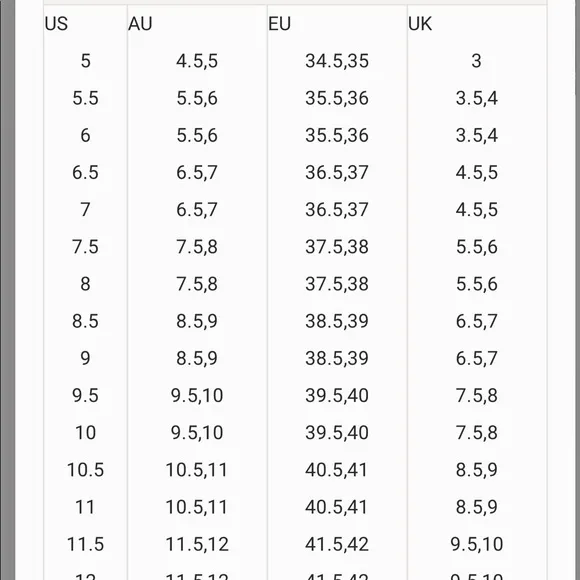This screenshot has width=580, height=580.
Task: Click the UK column header
Action: click(x=420, y=24)
